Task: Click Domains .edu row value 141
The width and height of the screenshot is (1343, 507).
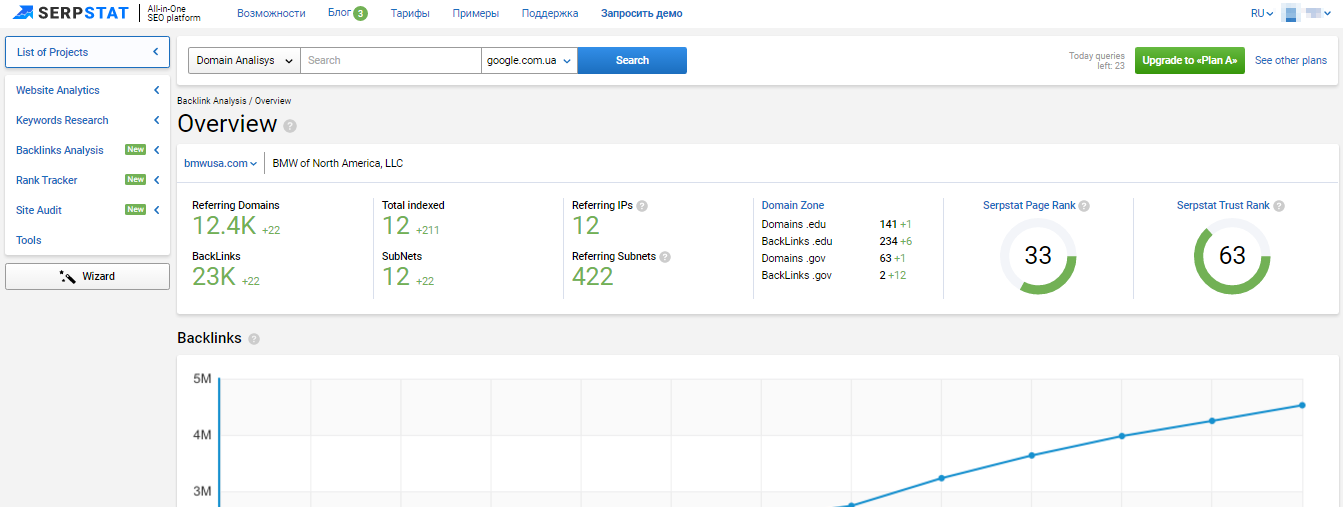Action: 888,224
